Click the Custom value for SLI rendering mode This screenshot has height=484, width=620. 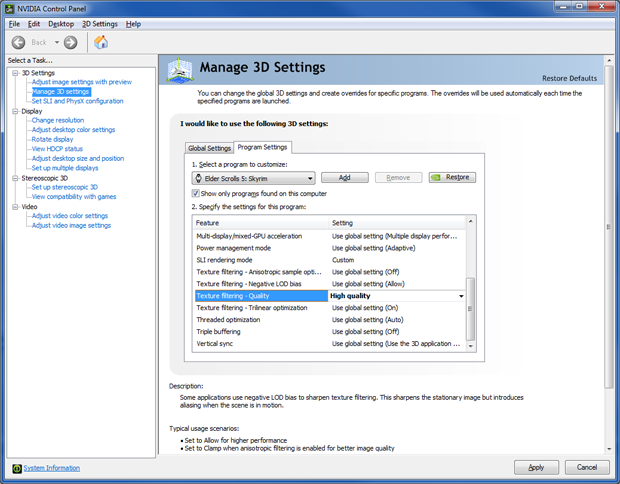(343, 260)
